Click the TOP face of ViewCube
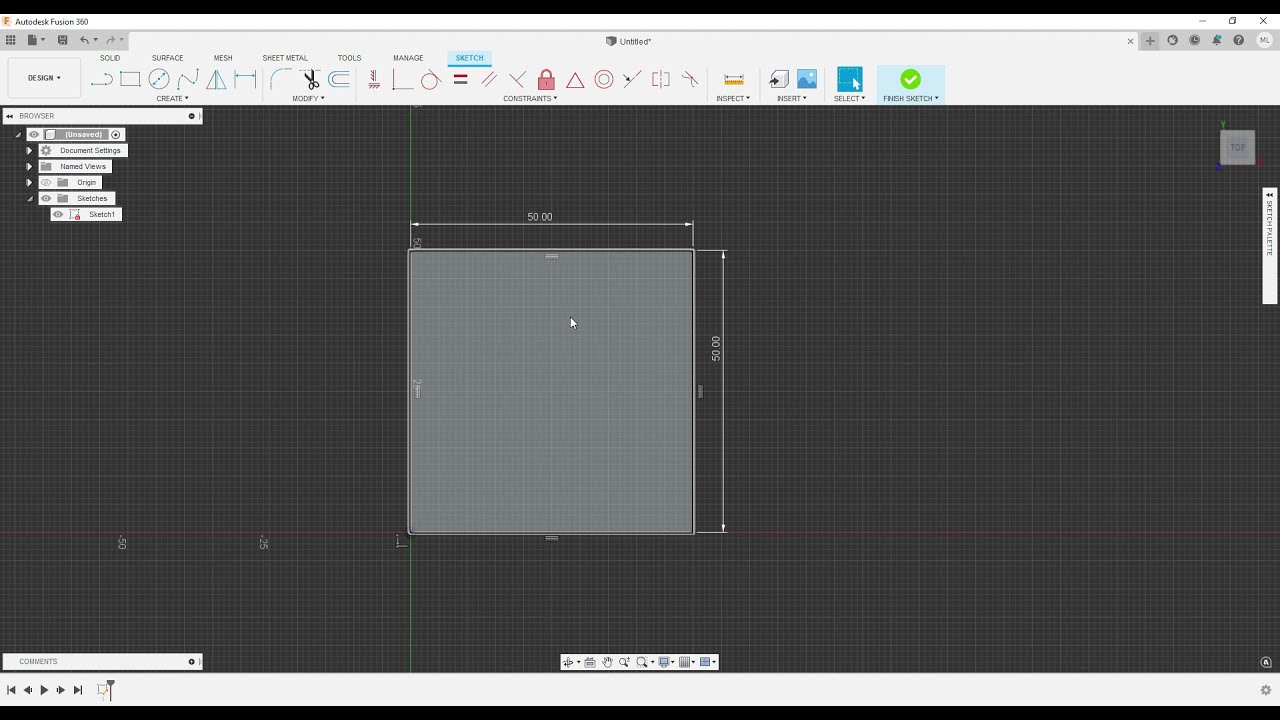This screenshot has height=720, width=1280. (1238, 148)
